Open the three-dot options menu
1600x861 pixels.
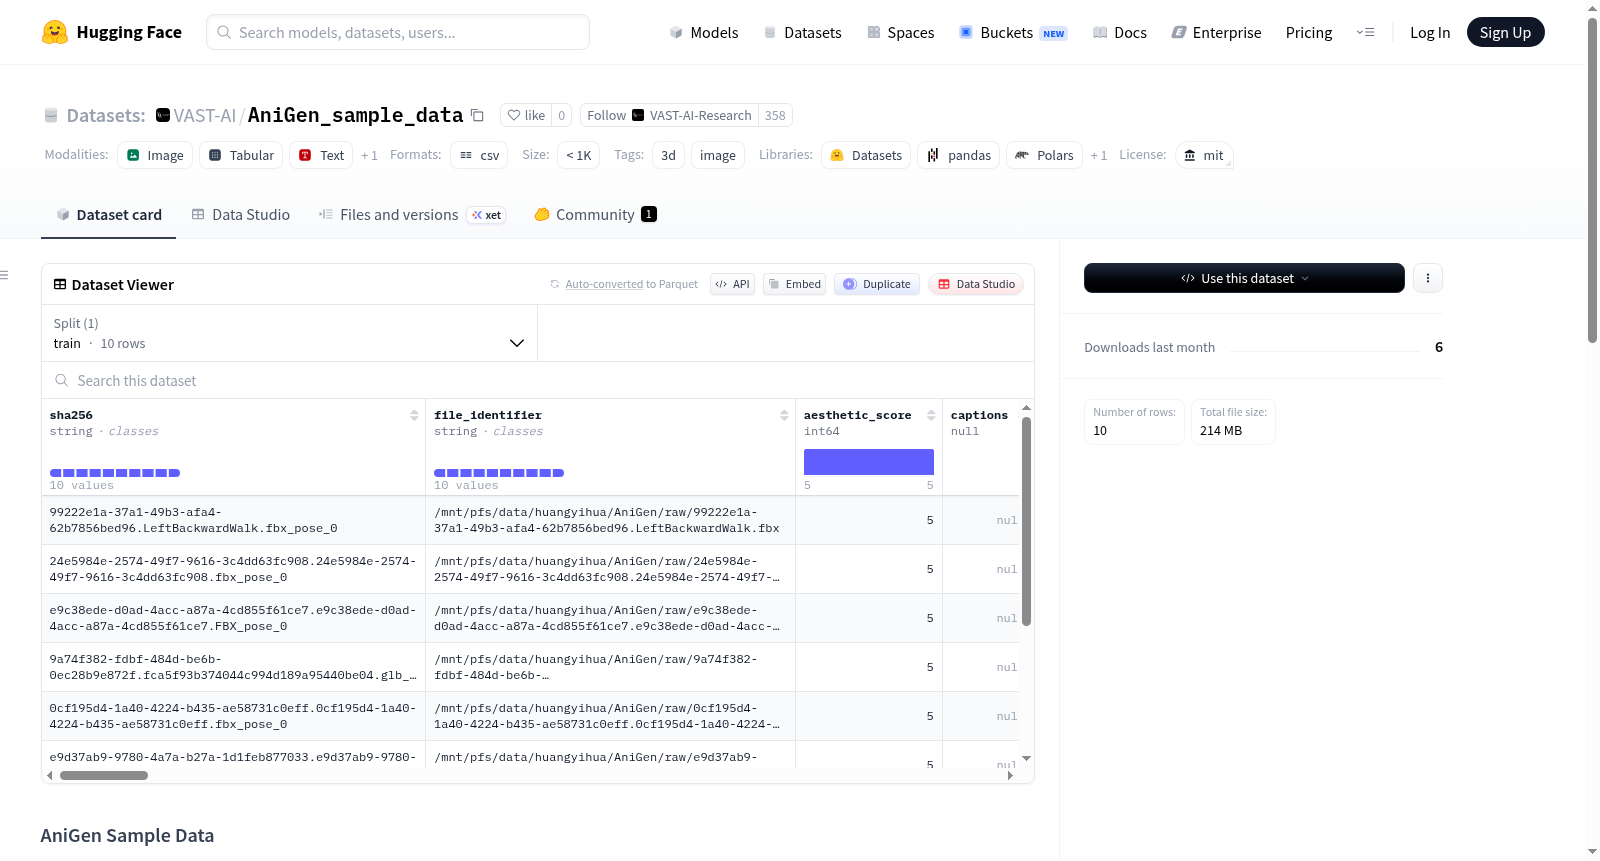(1428, 278)
